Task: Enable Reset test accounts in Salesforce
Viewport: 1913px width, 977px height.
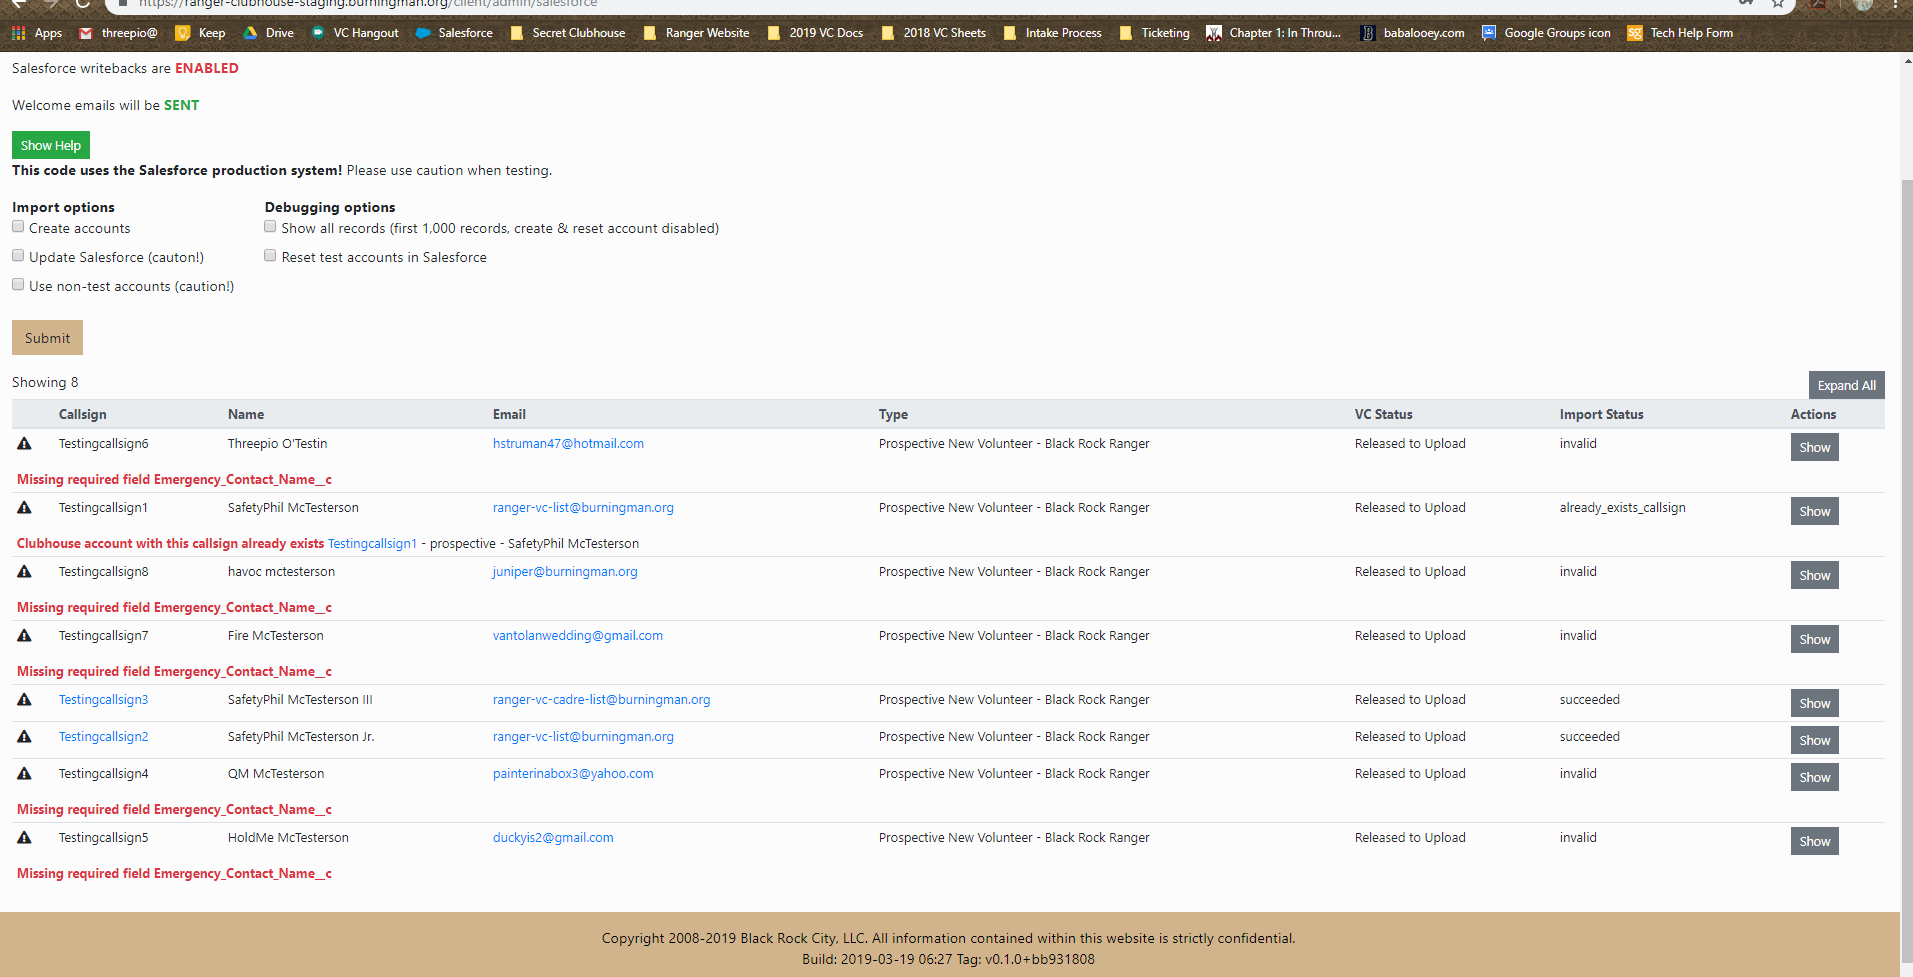Action: (270, 255)
